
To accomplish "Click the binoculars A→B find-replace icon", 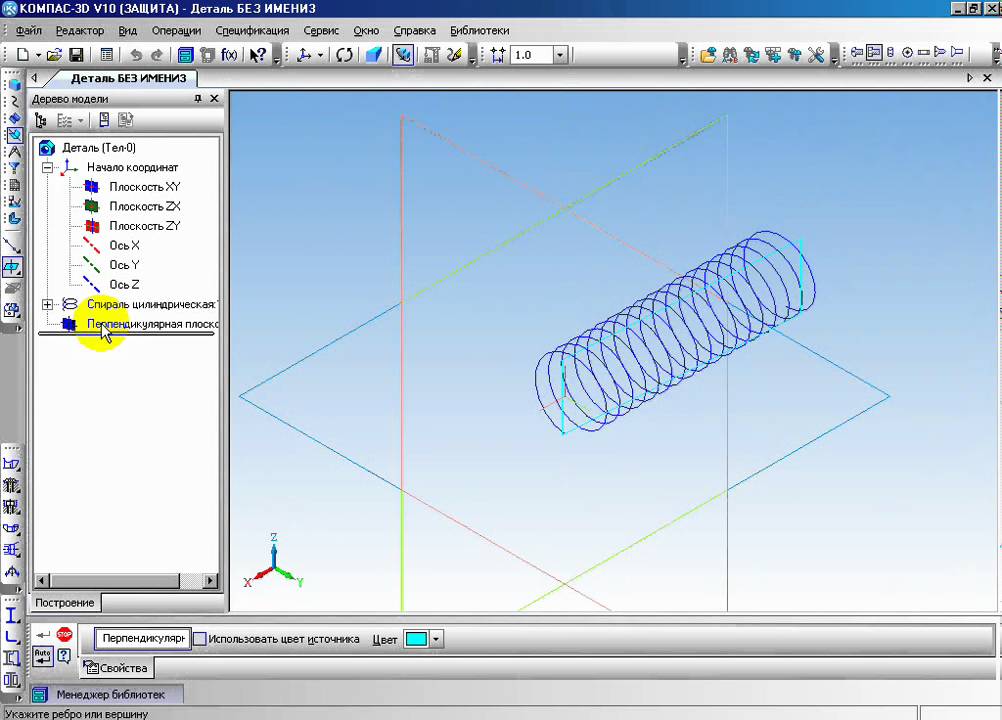I will click(730, 55).
